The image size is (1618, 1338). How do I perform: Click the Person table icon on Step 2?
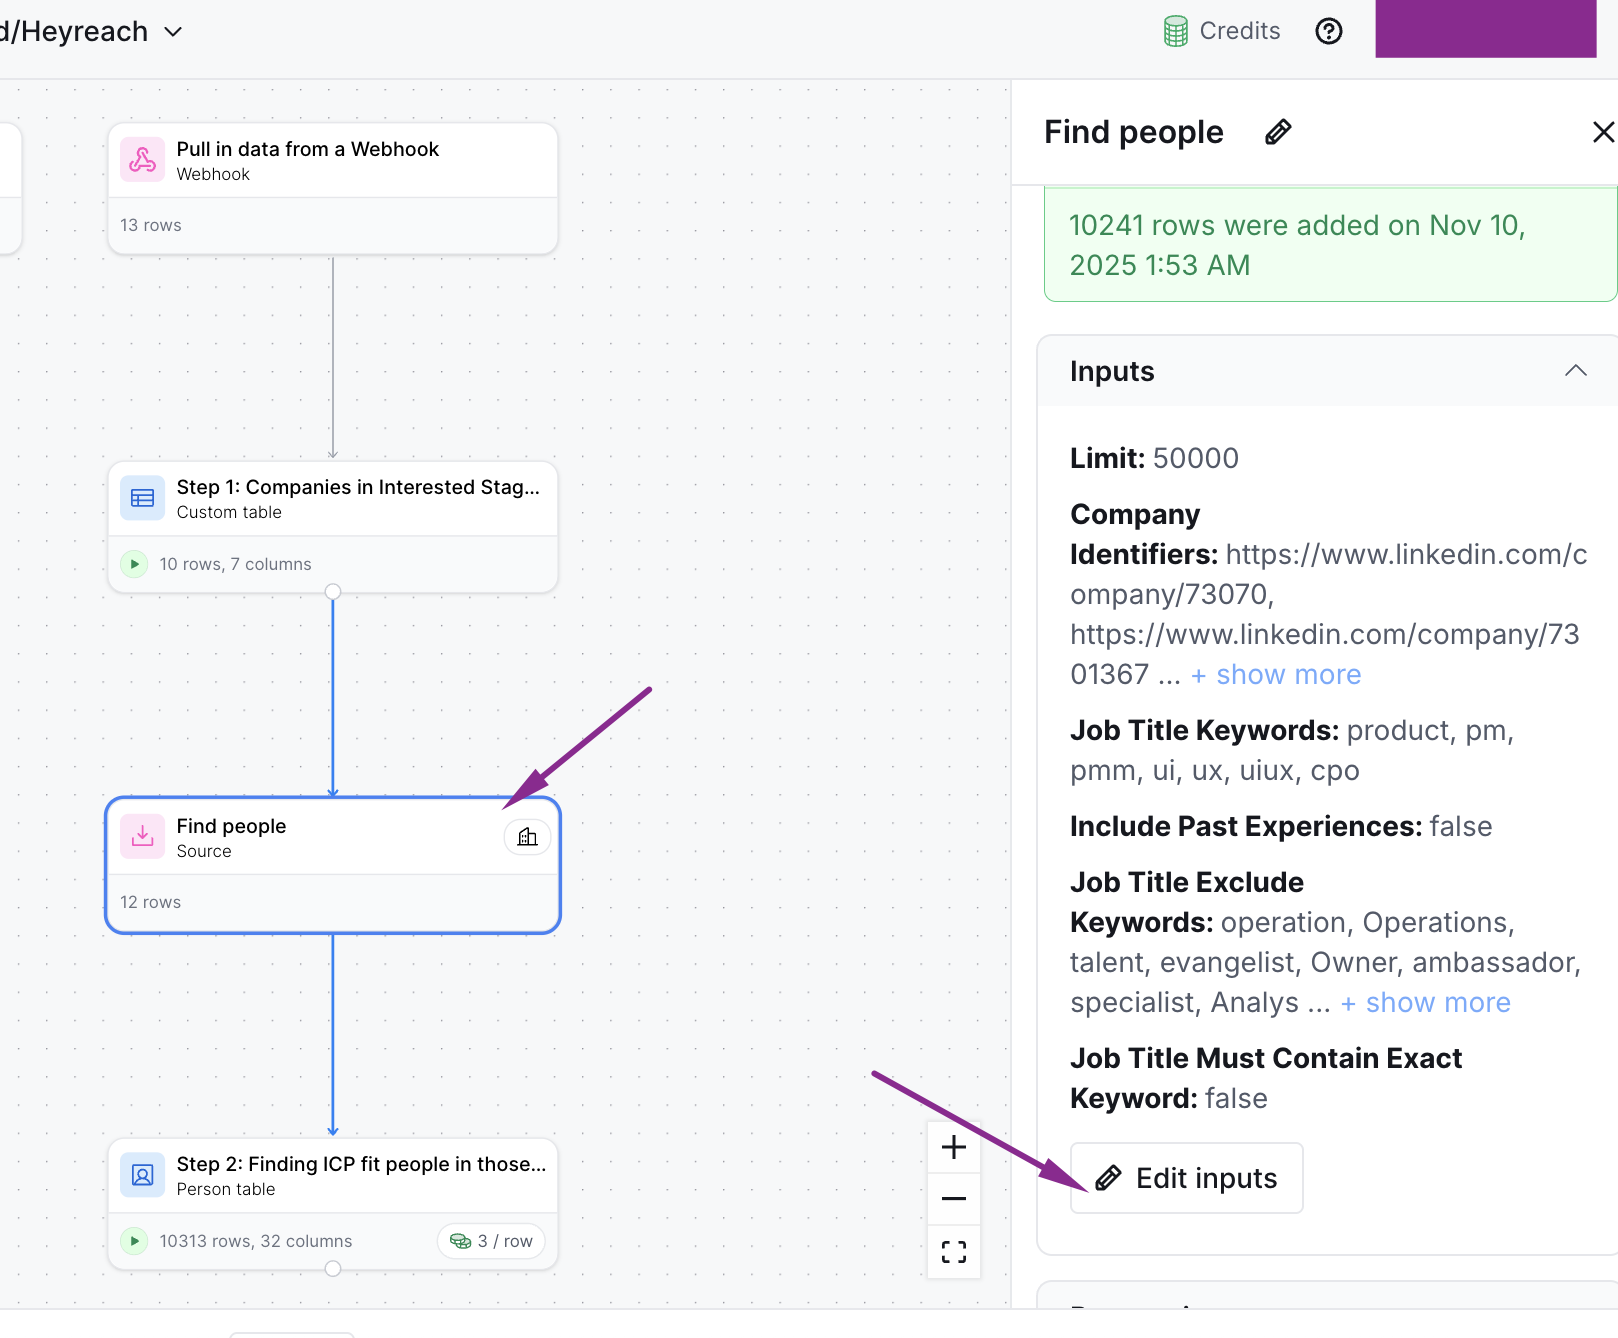(142, 1175)
